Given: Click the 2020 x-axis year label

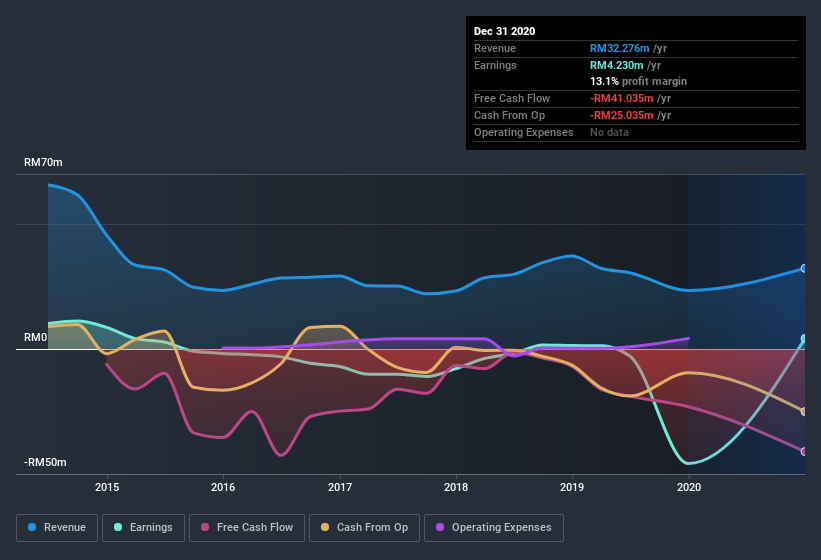Looking at the screenshot, I should click(689, 488).
